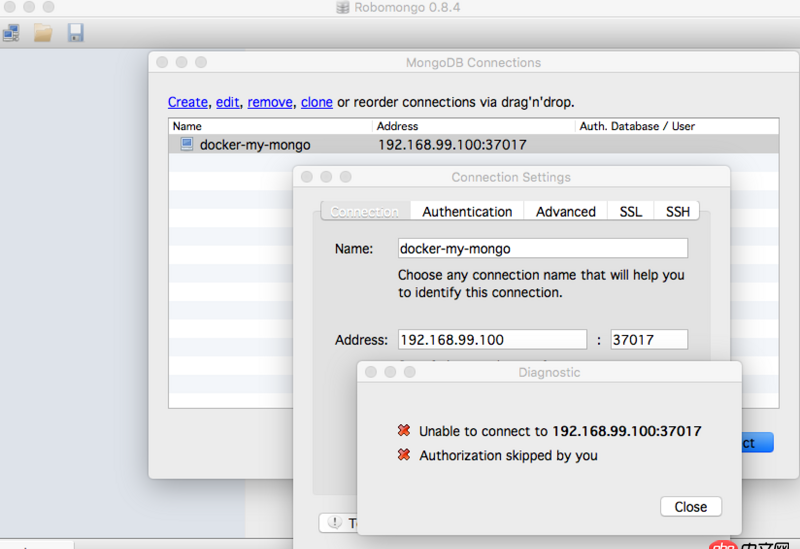This screenshot has height=549, width=800.
Task: Click the Connect toolbar icon in Robomongo
Action: point(11,33)
